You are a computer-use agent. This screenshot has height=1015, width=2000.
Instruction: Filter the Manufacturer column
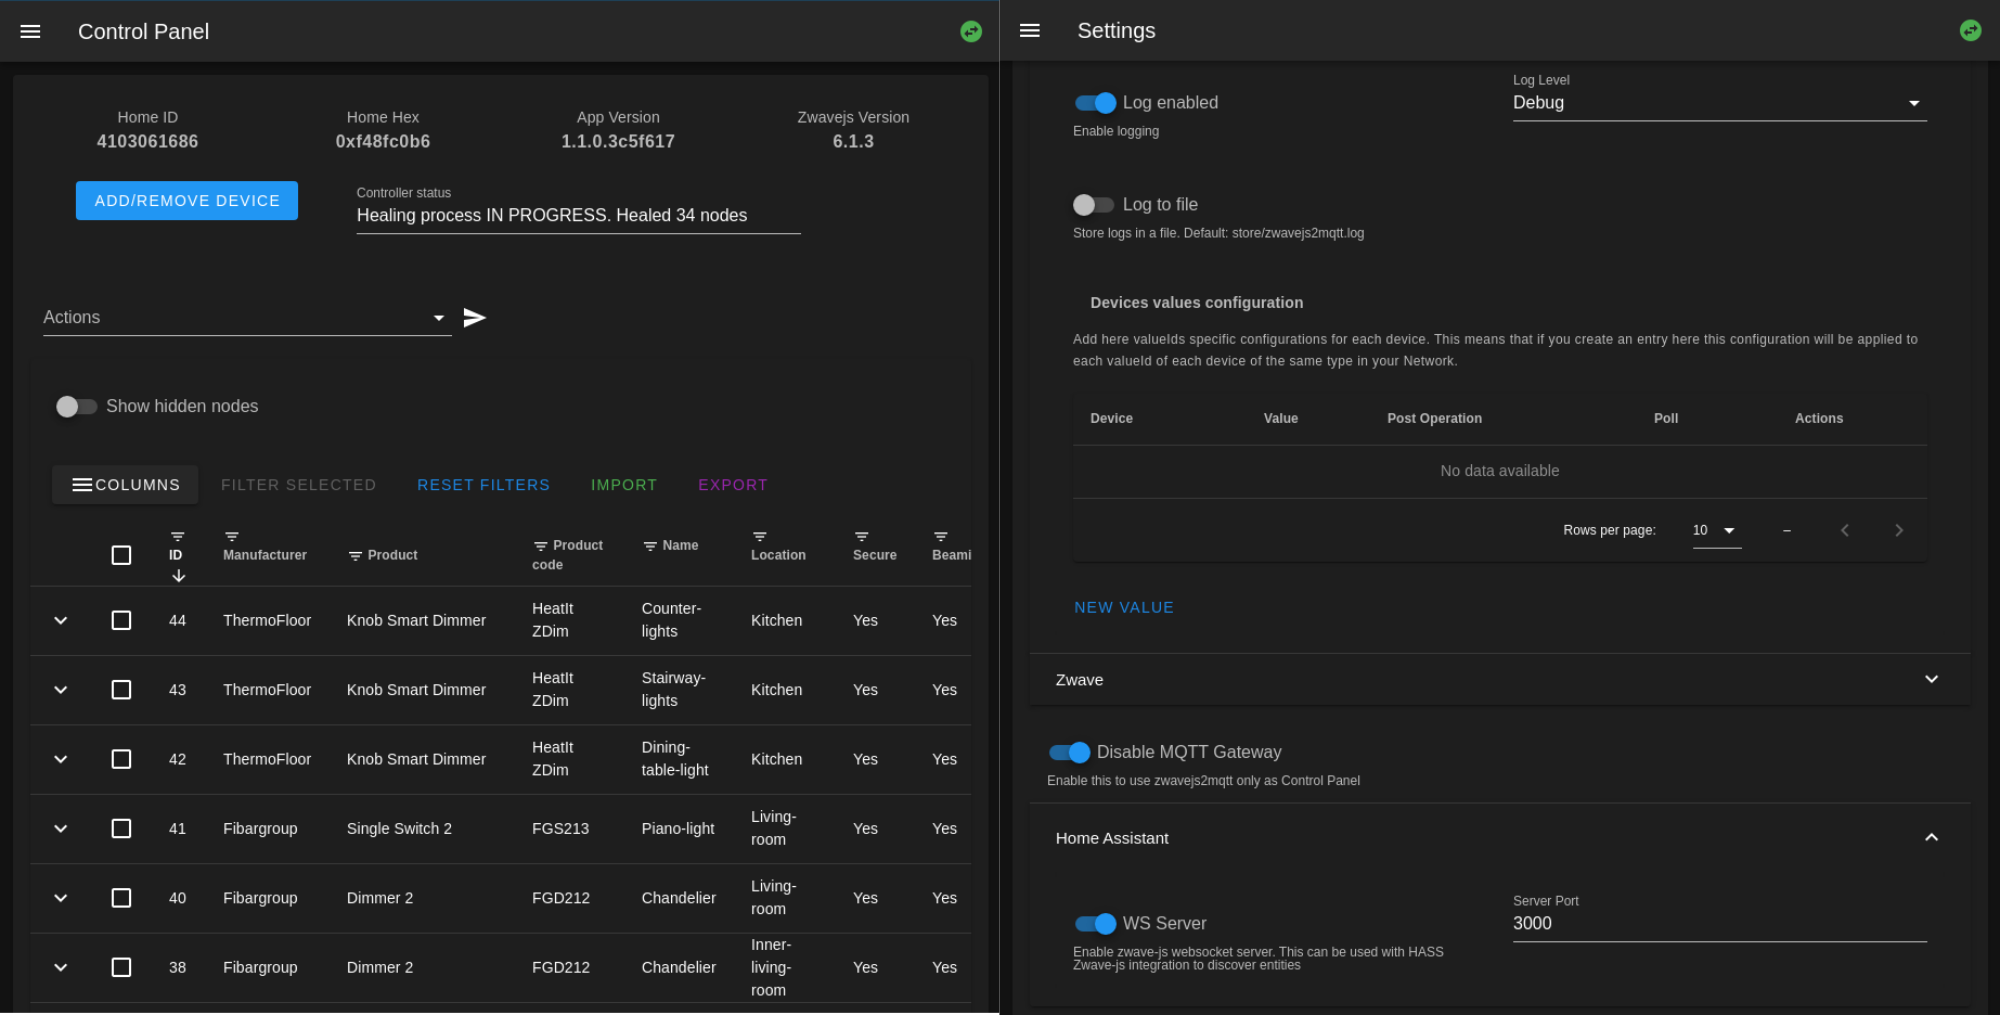(x=231, y=536)
